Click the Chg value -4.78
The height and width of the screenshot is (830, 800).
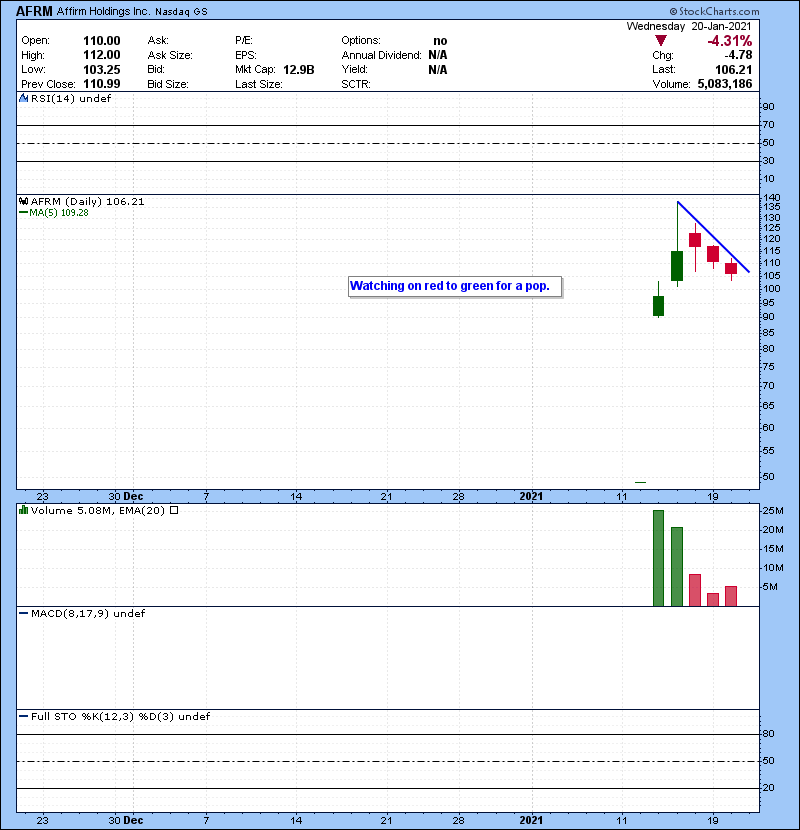(x=738, y=55)
